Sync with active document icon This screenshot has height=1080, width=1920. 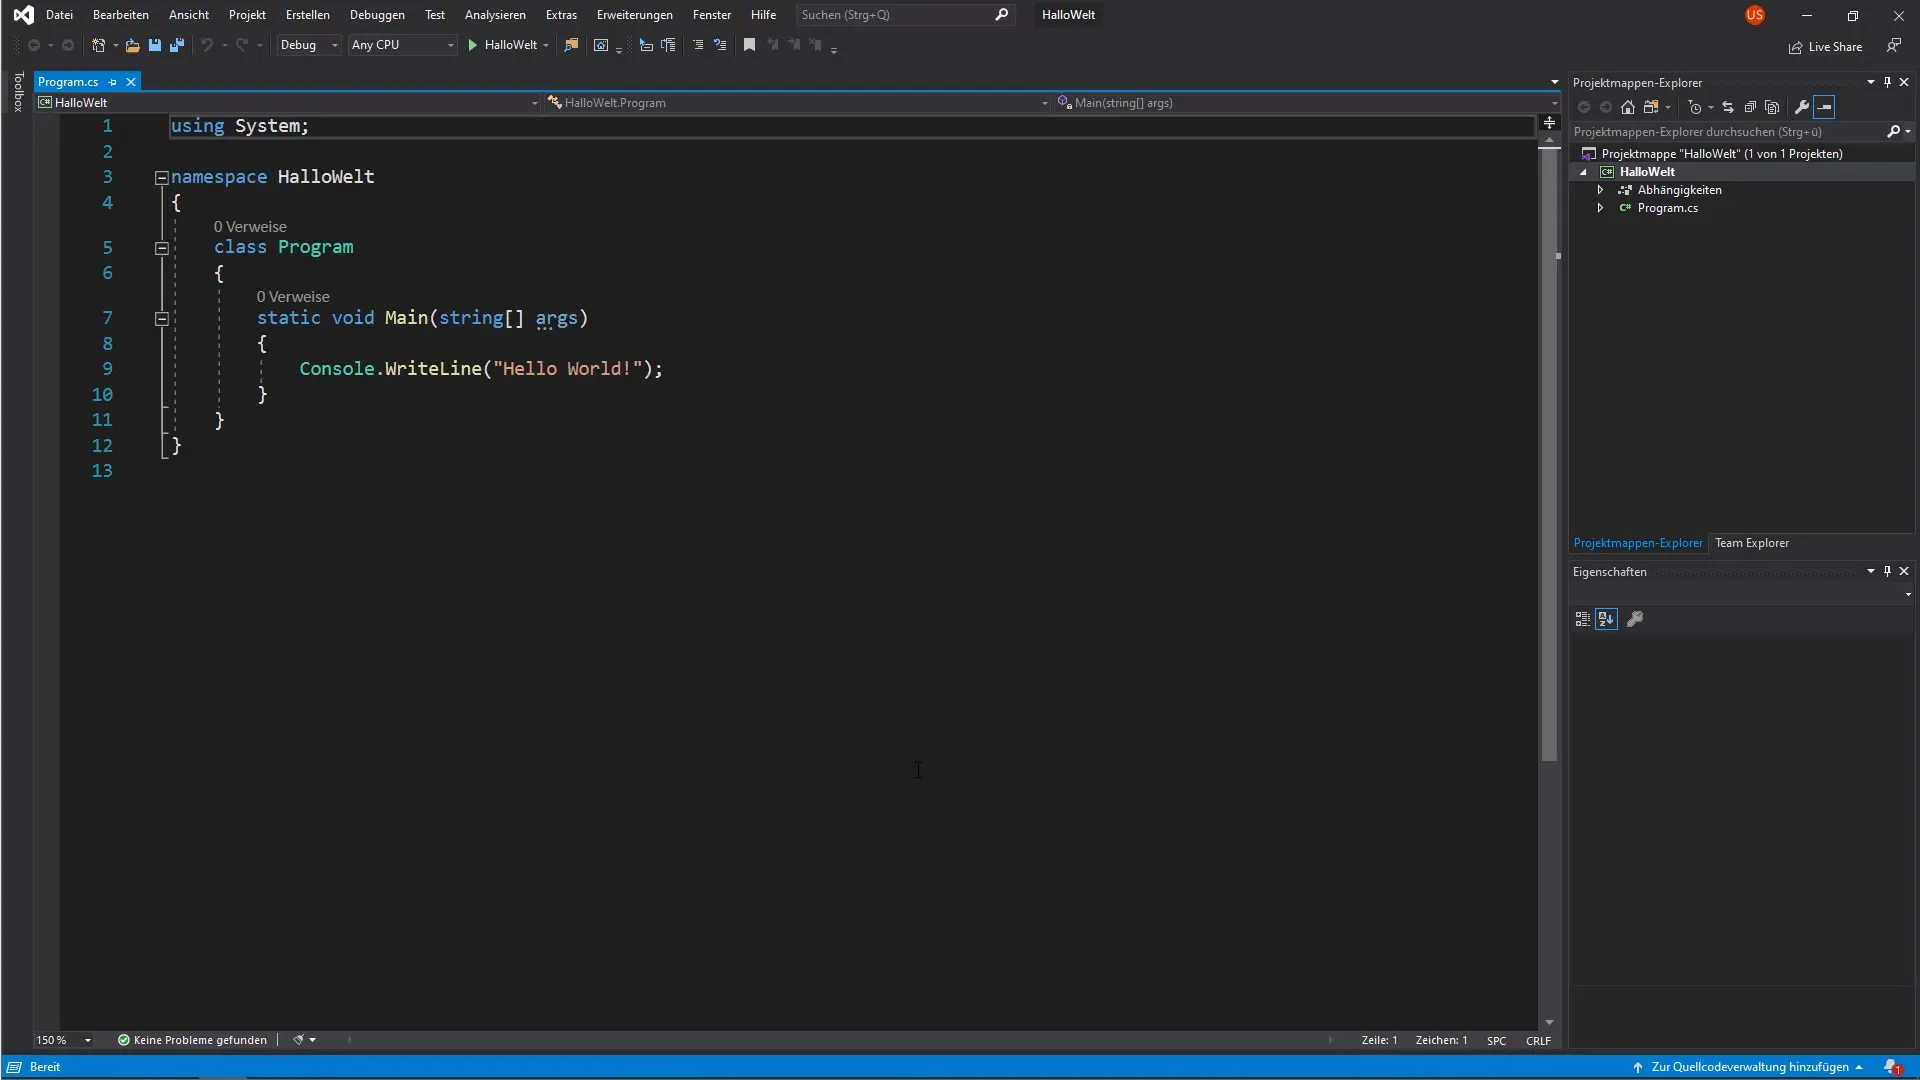1728,107
